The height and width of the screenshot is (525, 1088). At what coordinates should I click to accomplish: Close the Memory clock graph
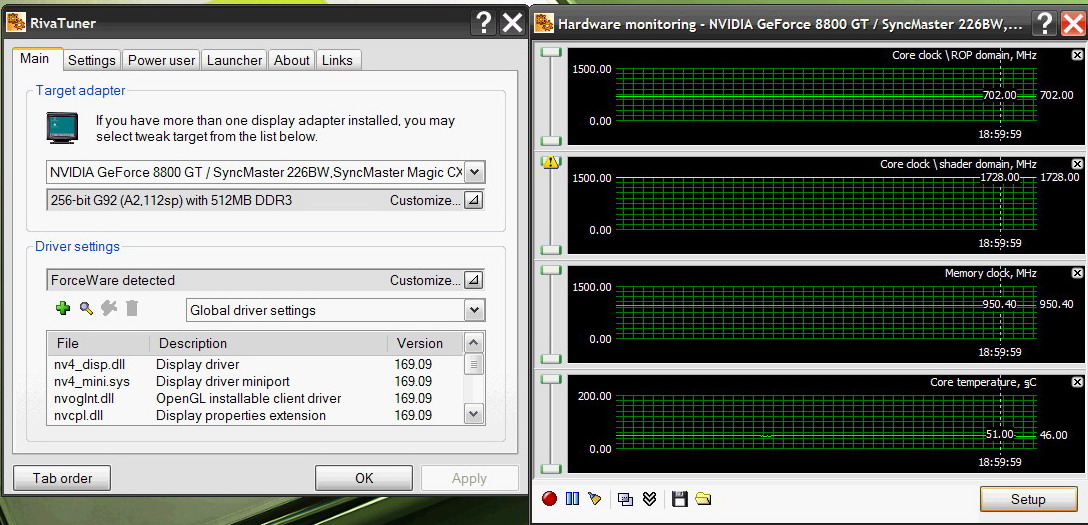[x=1077, y=273]
